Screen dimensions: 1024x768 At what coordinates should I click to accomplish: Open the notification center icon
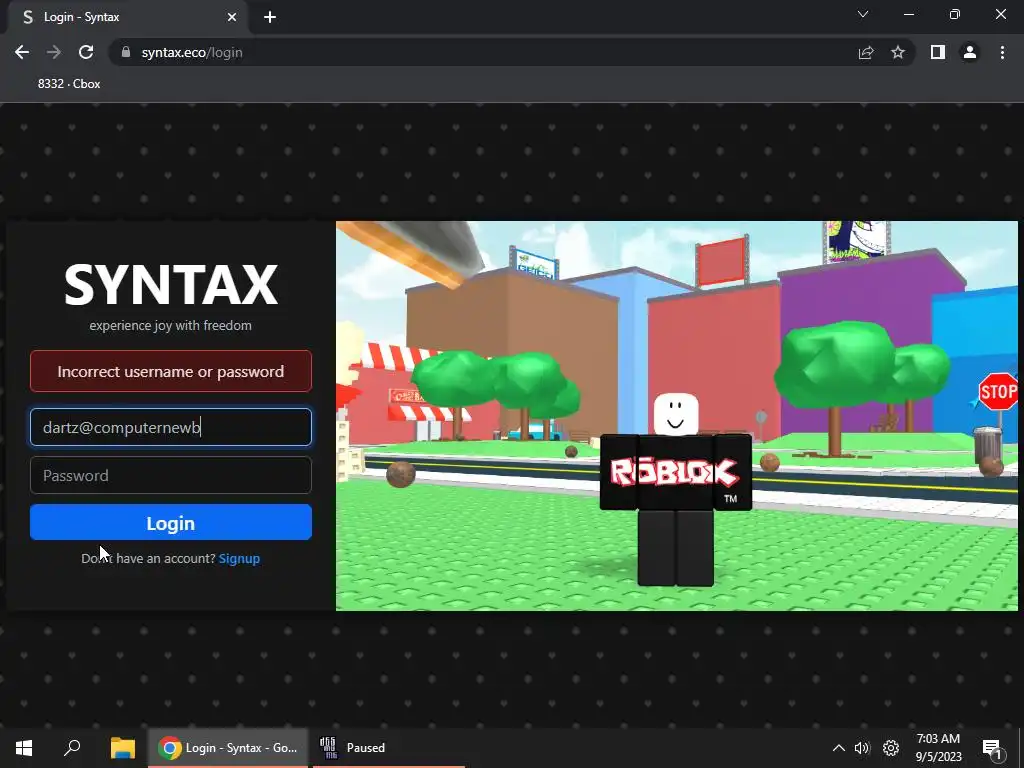coord(992,748)
